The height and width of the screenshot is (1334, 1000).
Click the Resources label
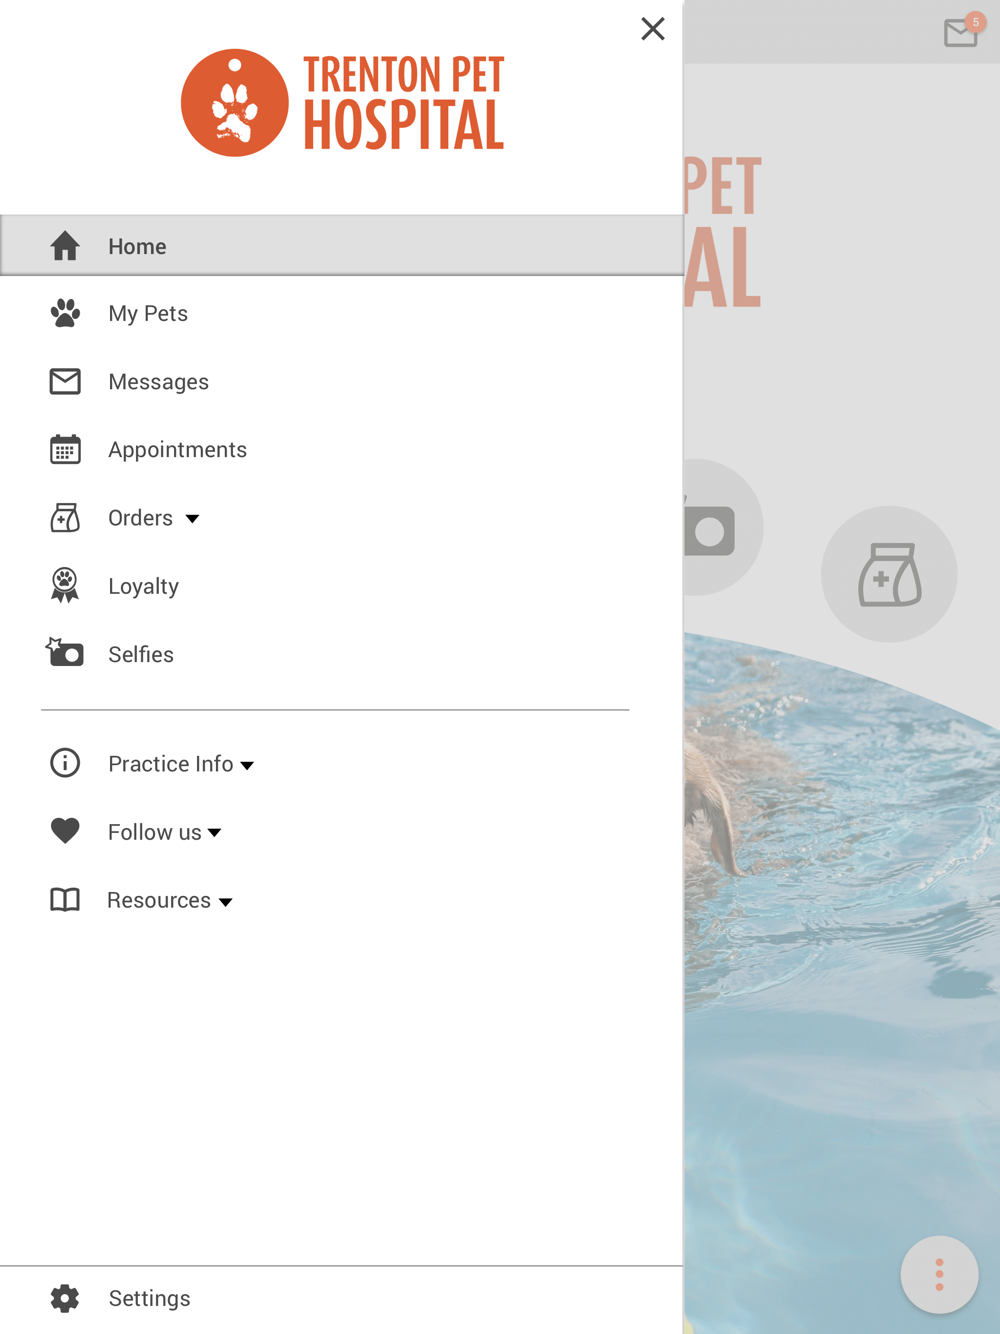tap(158, 900)
